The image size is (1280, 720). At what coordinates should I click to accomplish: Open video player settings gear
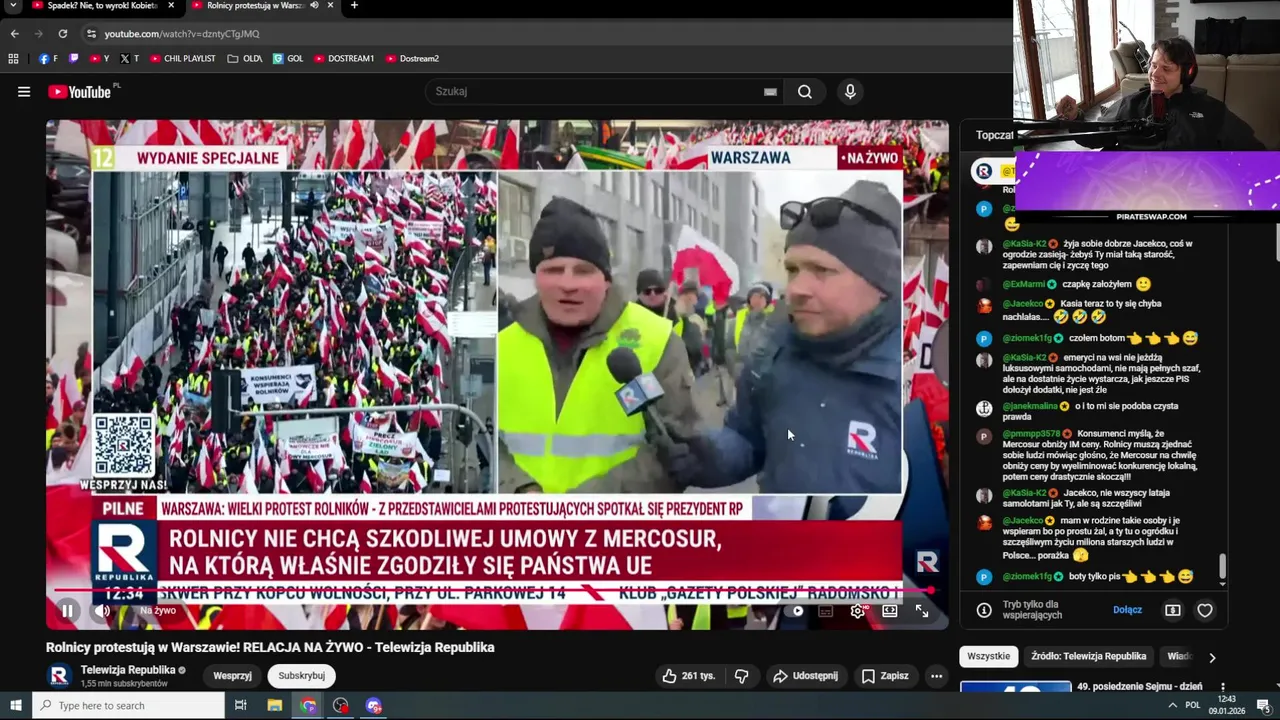[858, 611]
